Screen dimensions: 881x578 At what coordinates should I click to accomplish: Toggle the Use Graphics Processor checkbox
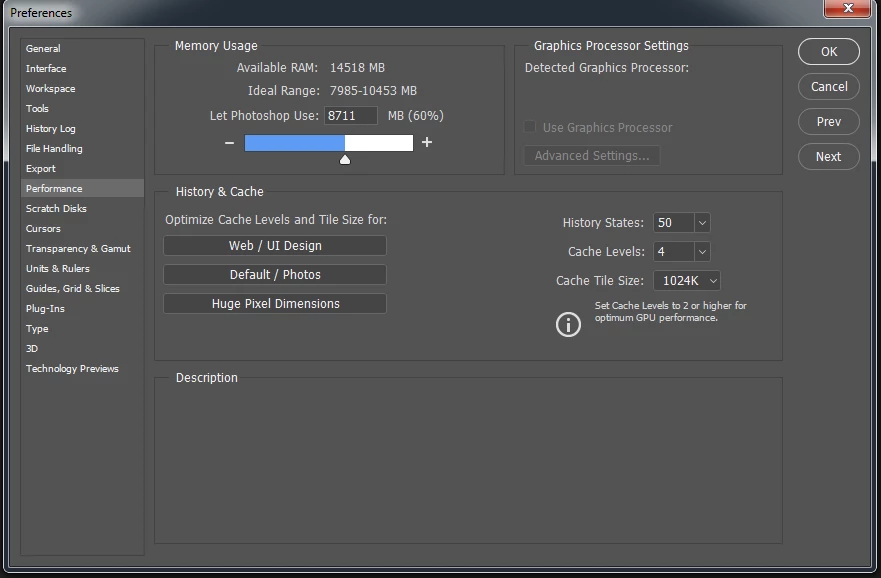pyautogui.click(x=530, y=127)
